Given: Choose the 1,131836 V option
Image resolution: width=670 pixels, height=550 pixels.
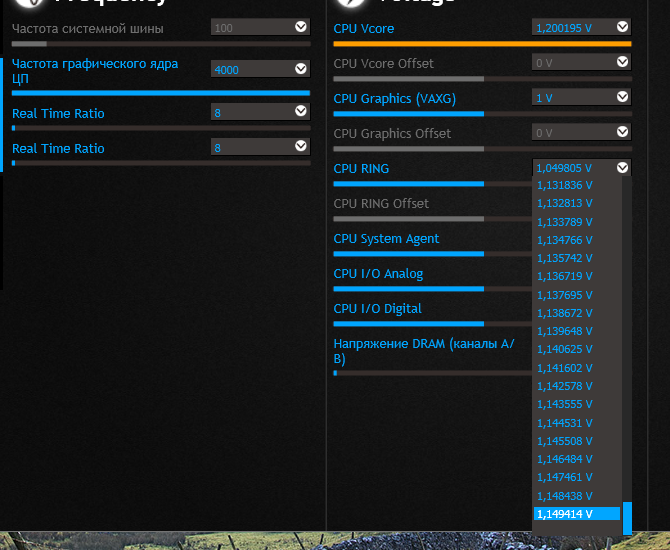Looking at the screenshot, I should [x=576, y=184].
